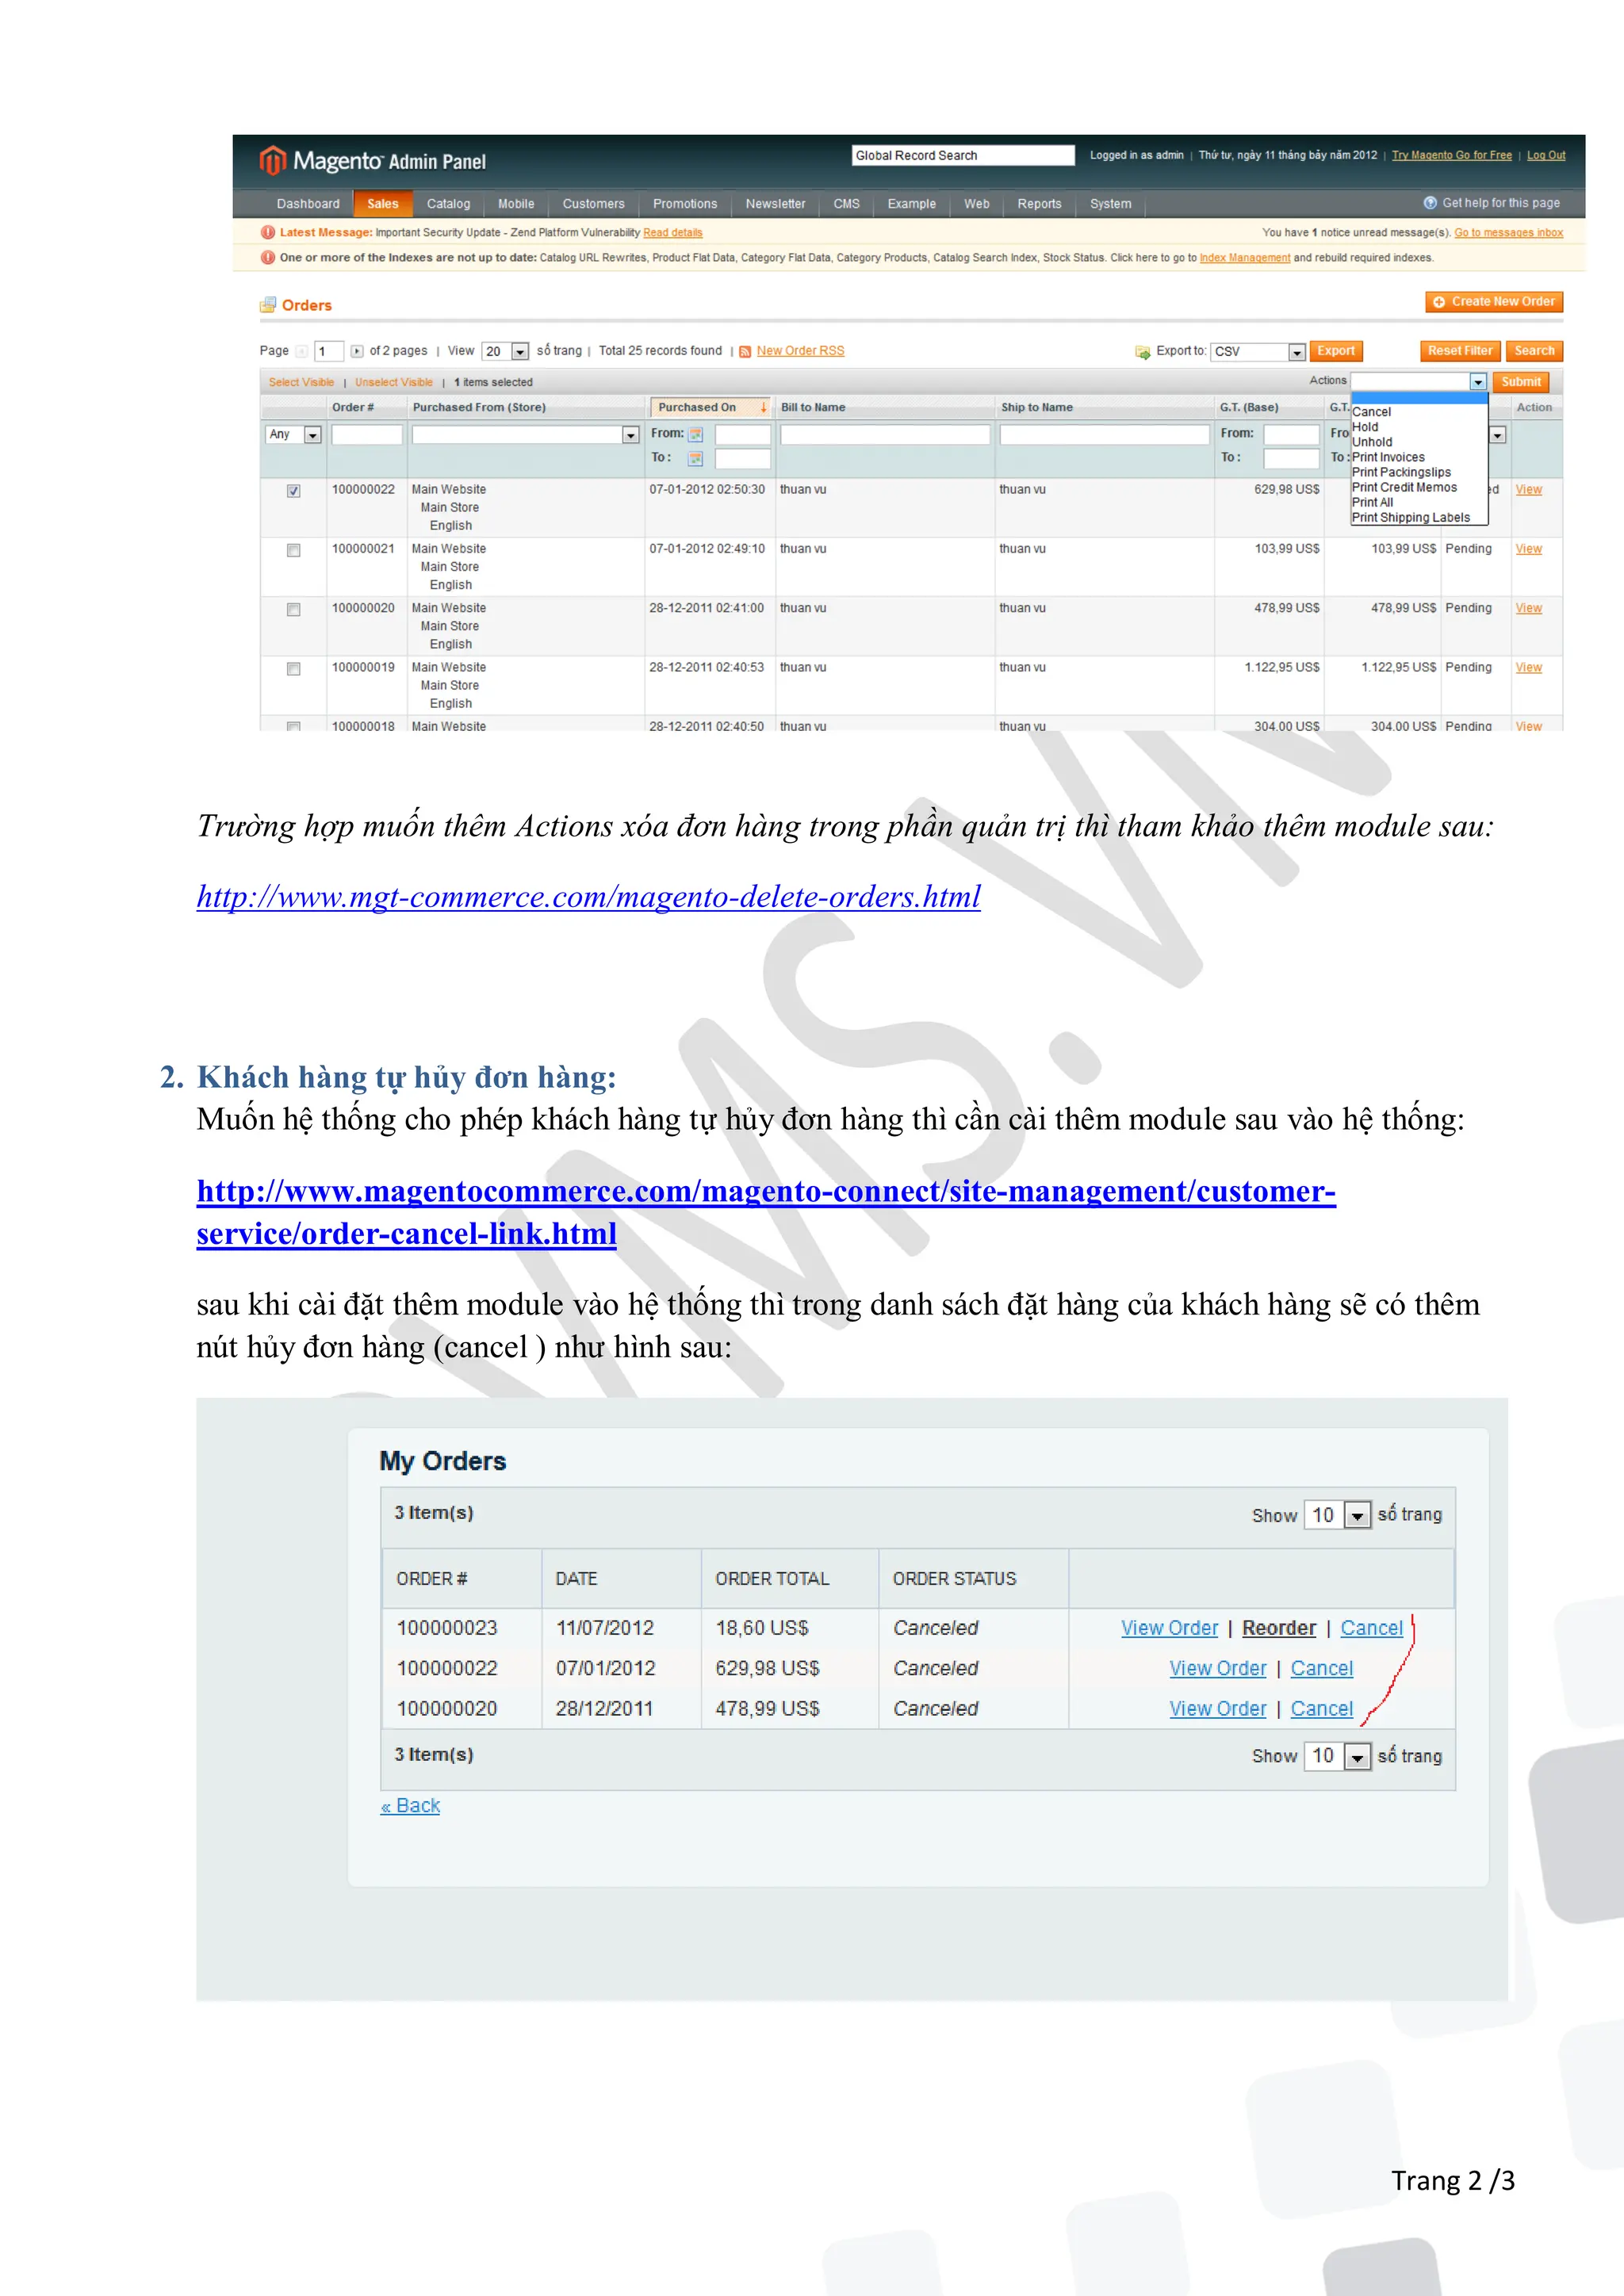Open Purchased On From calendar
The height and width of the screenshot is (2296, 1624).
696,434
